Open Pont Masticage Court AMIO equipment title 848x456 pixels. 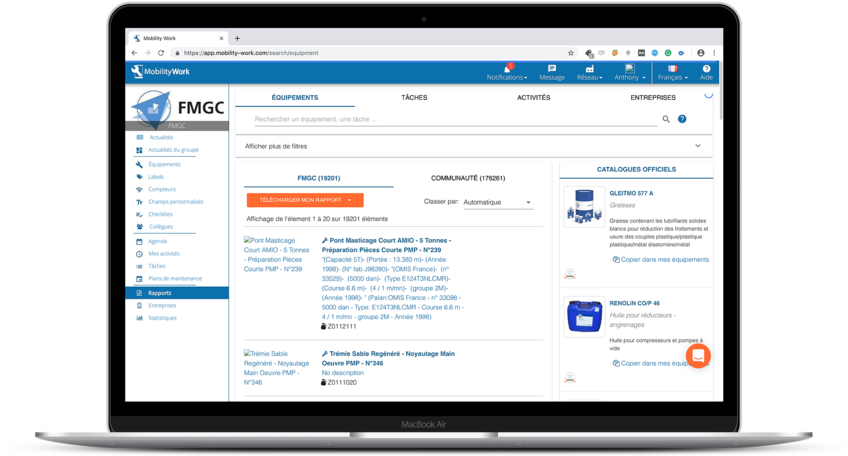[x=386, y=245]
